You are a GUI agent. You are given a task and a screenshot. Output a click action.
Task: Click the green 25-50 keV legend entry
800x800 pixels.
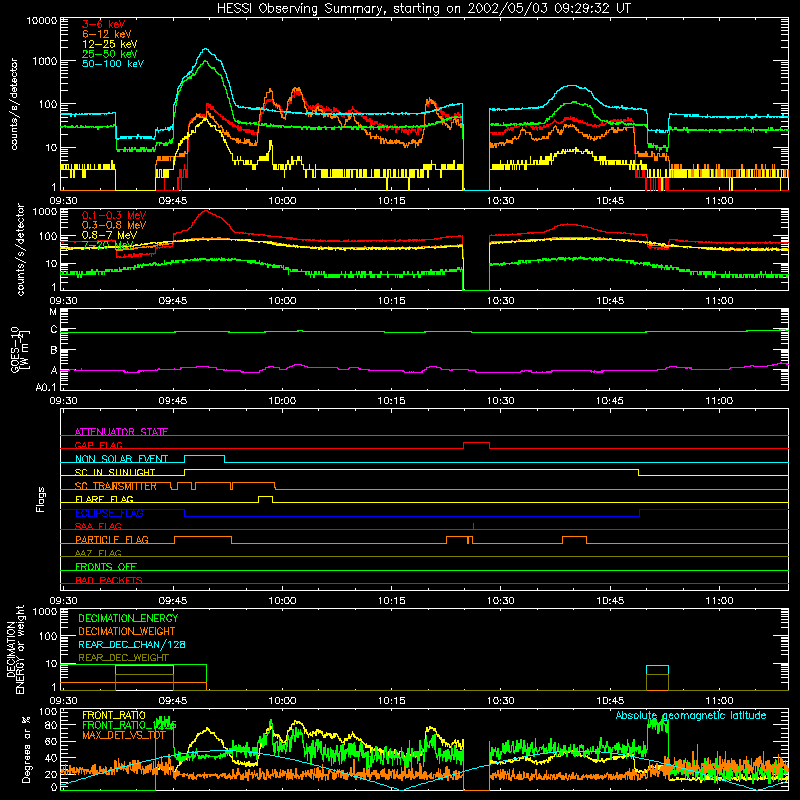click(x=110, y=54)
